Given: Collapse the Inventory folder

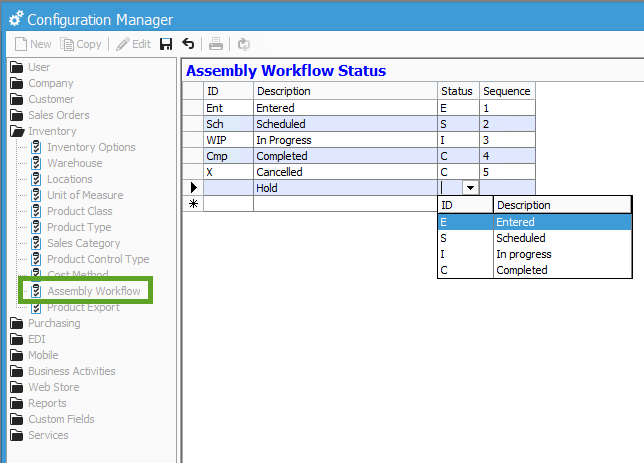Looking at the screenshot, I should (x=43, y=131).
